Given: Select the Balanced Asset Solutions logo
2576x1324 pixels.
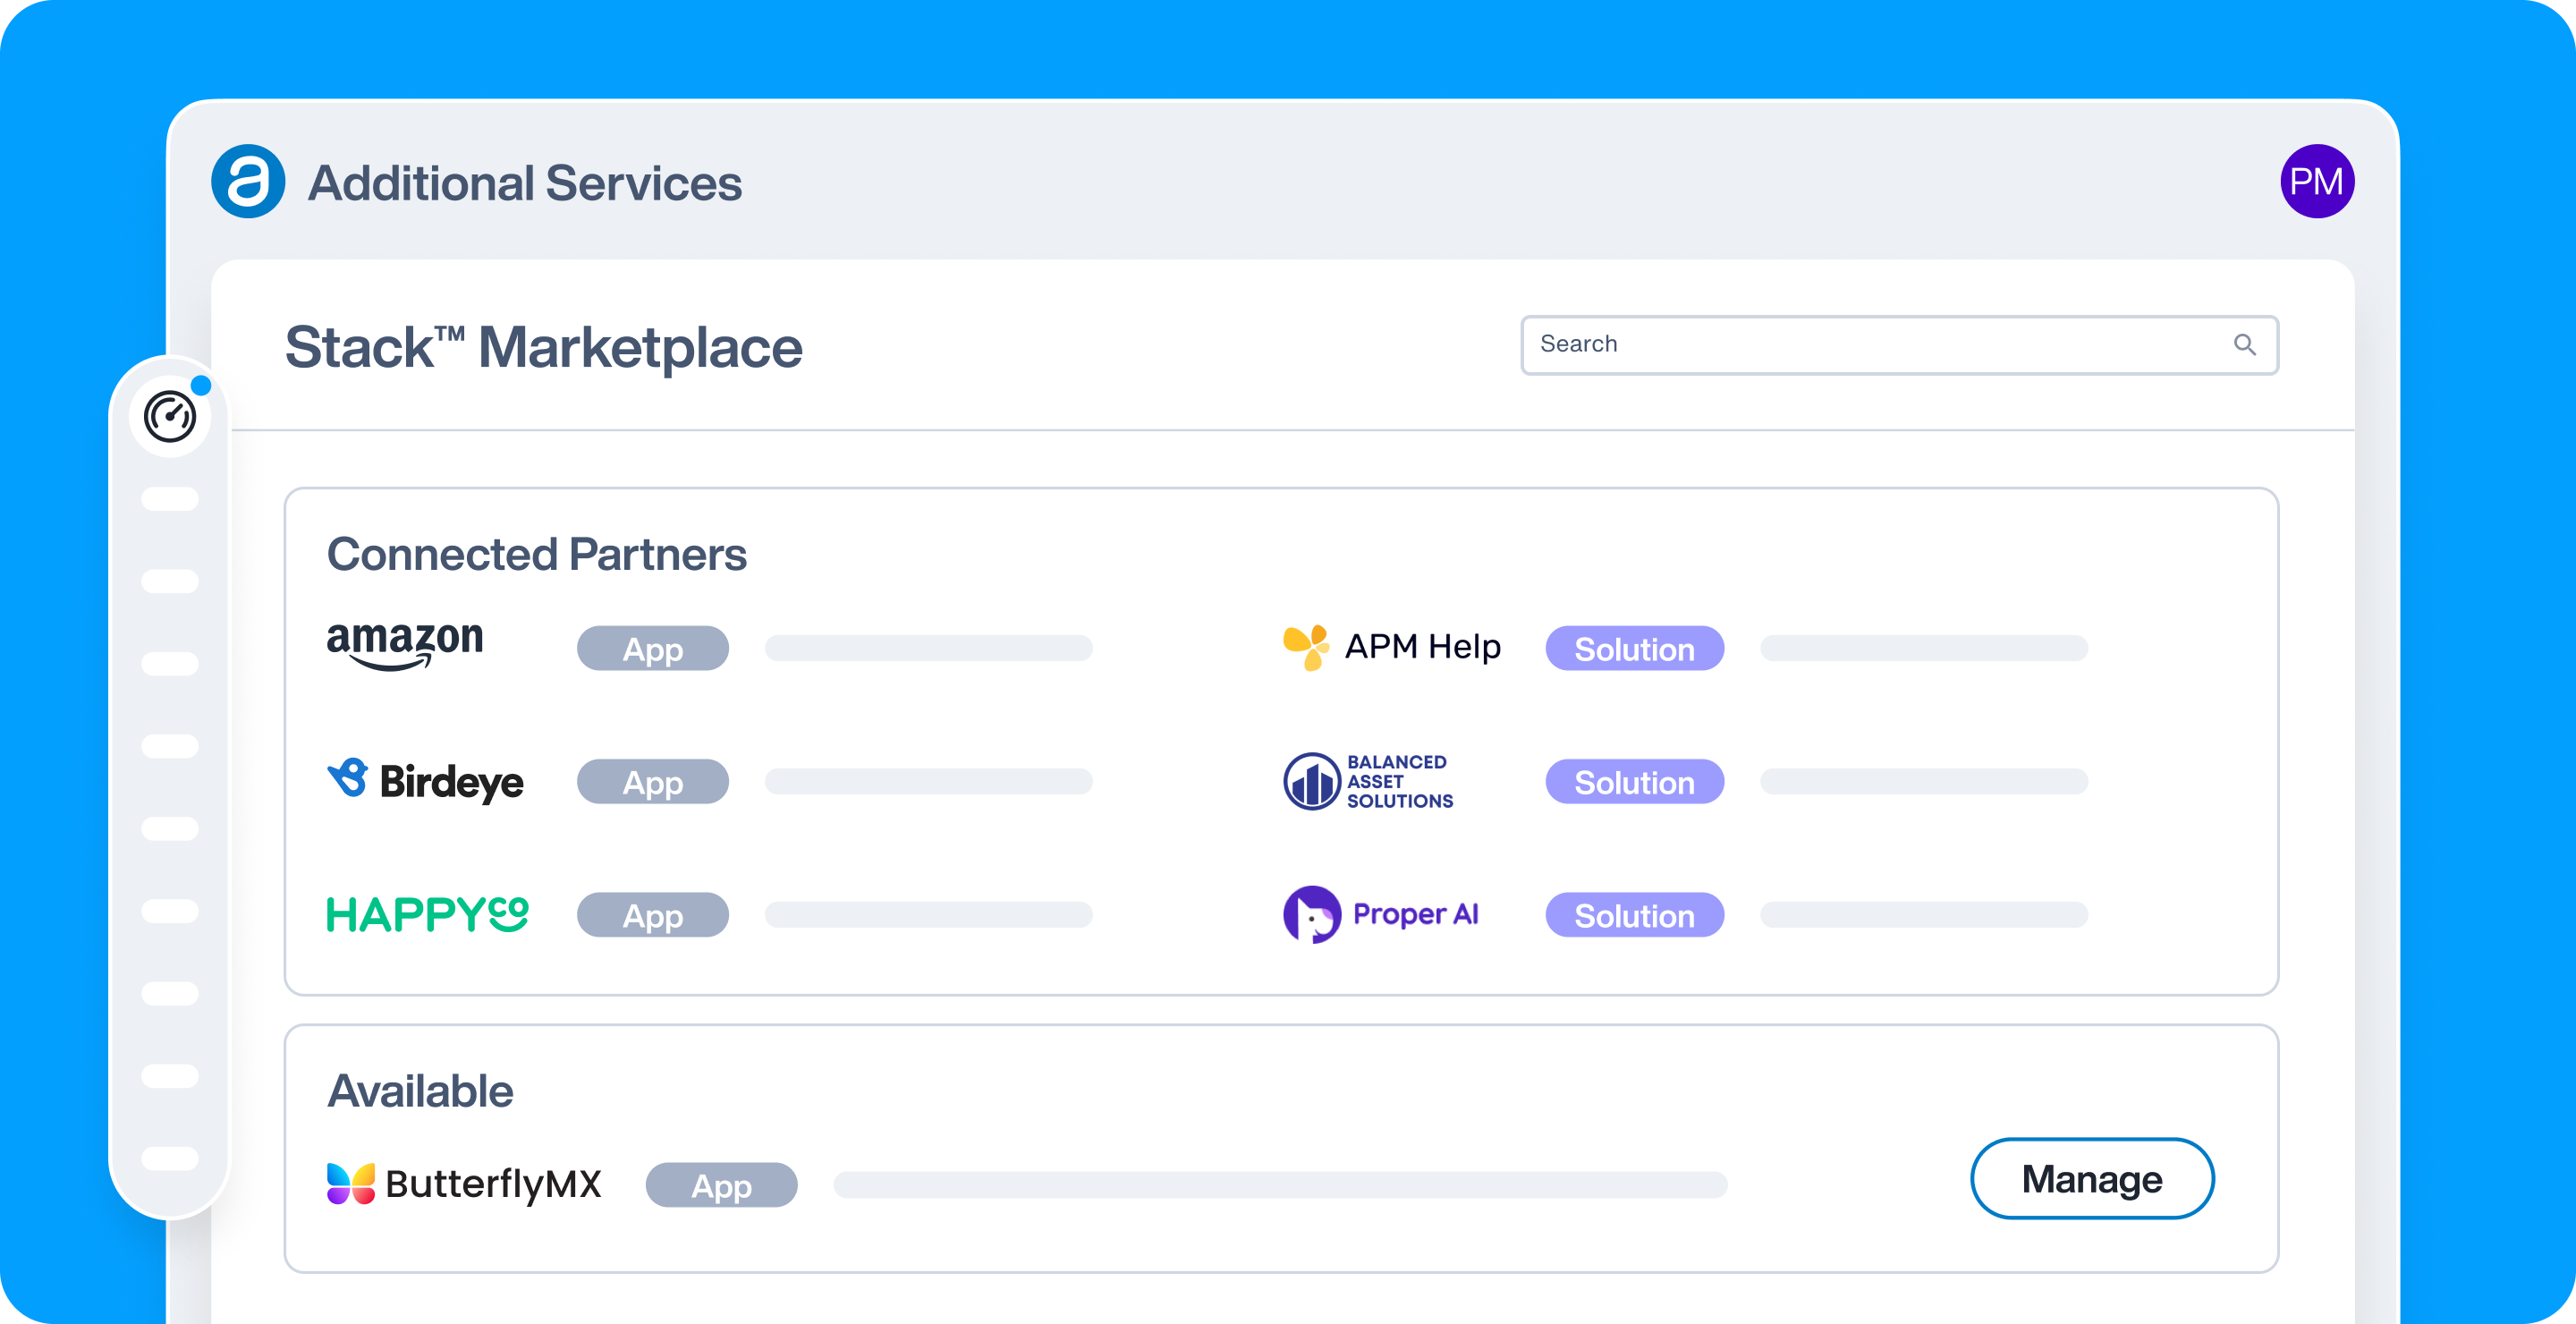Looking at the screenshot, I should (x=1366, y=781).
